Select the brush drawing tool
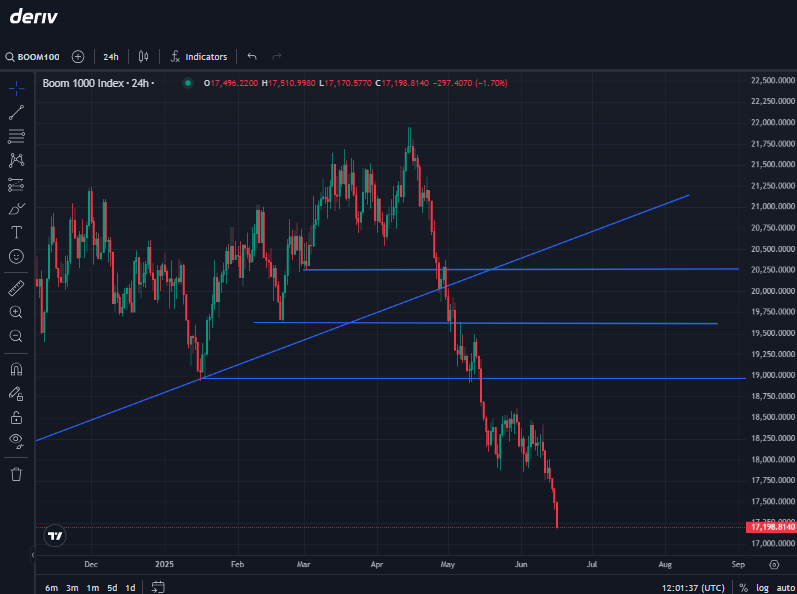This screenshot has width=797, height=594. point(16,208)
